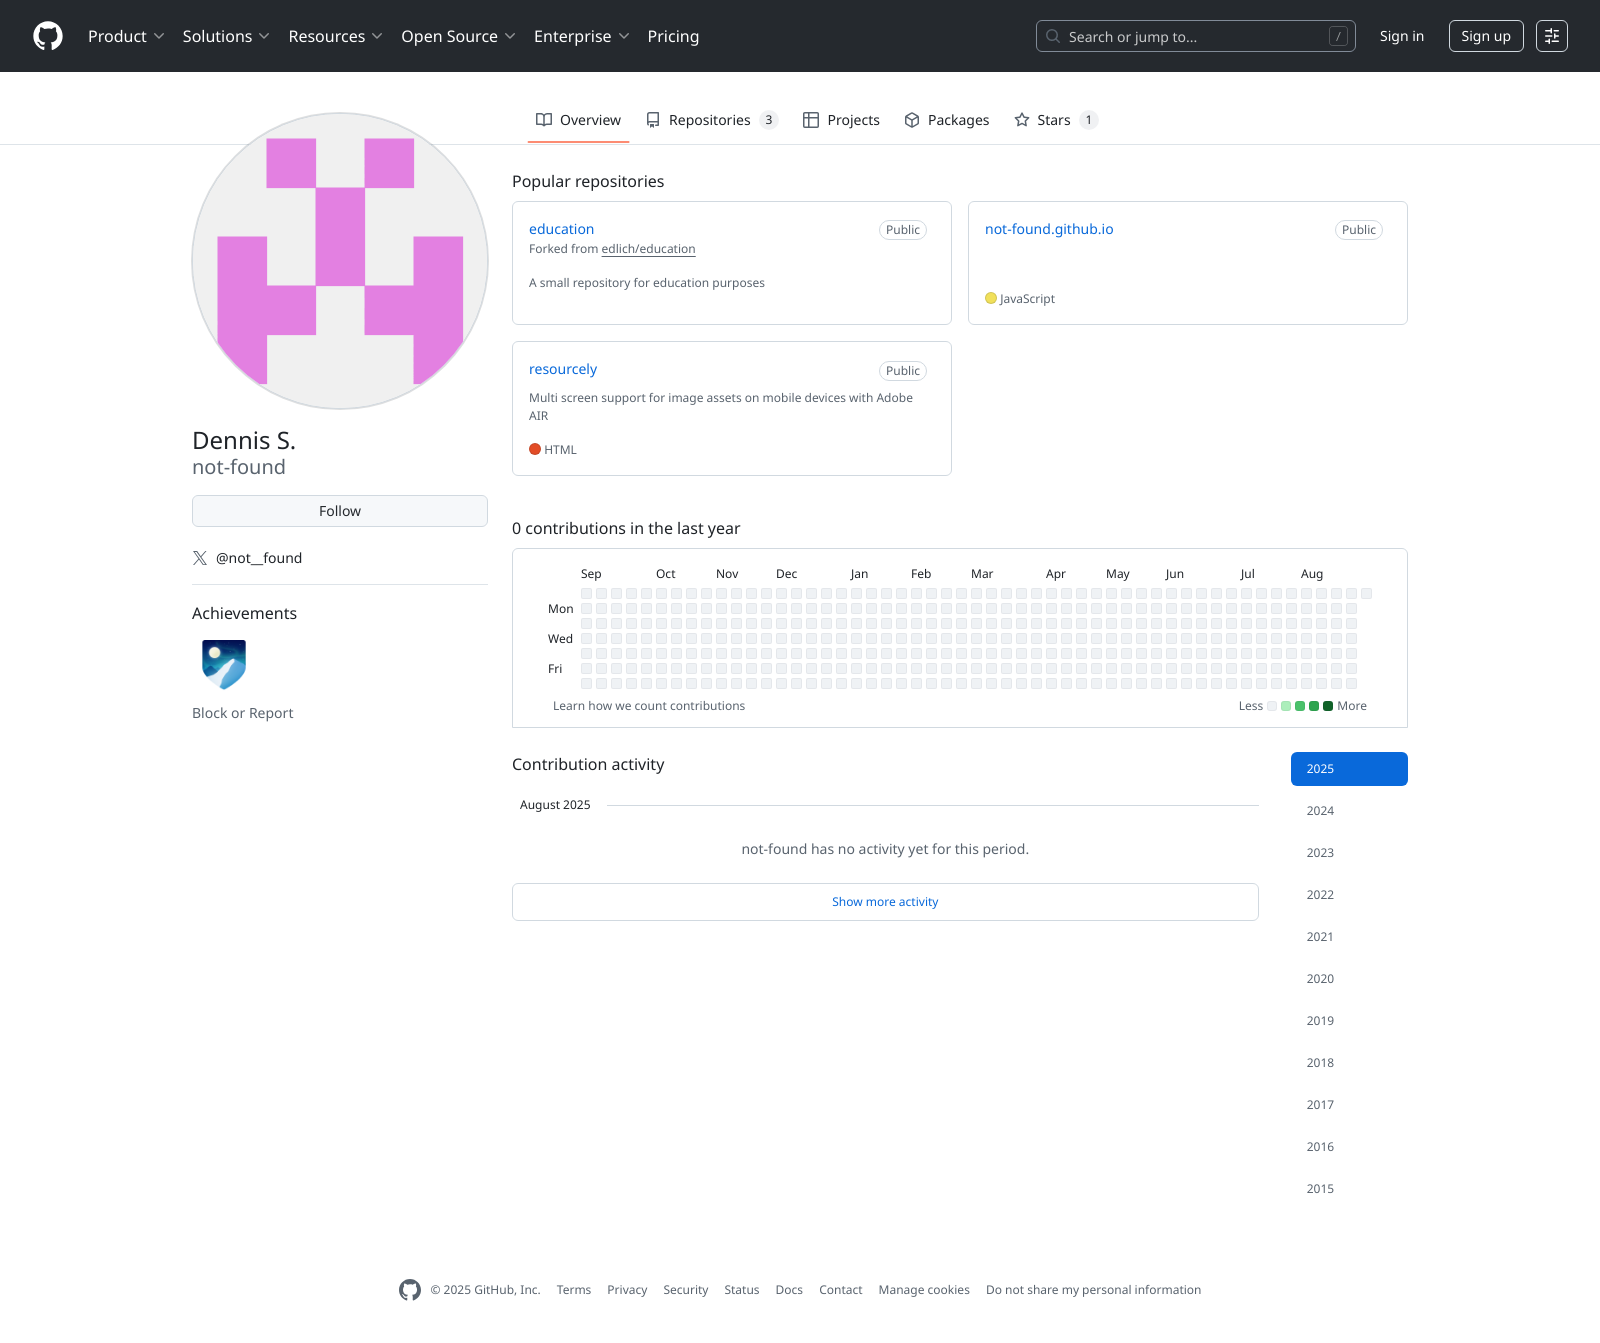
Task: Click the Stars star icon
Action: pyautogui.click(x=1023, y=119)
